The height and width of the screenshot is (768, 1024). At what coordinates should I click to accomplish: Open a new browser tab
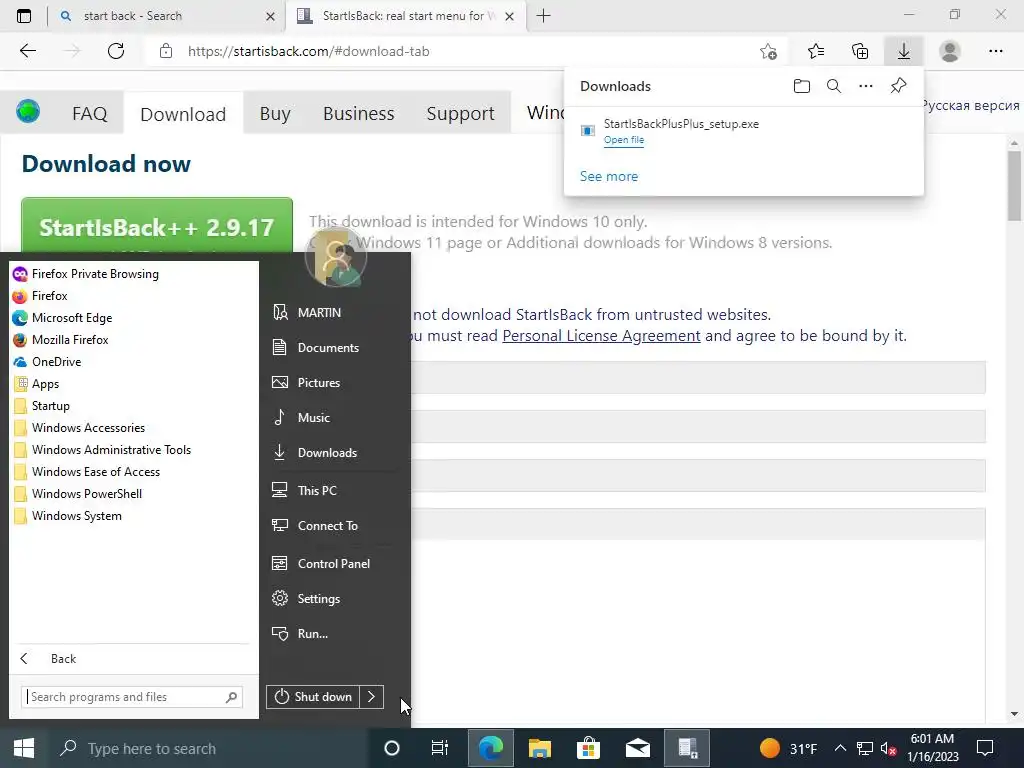tap(543, 16)
